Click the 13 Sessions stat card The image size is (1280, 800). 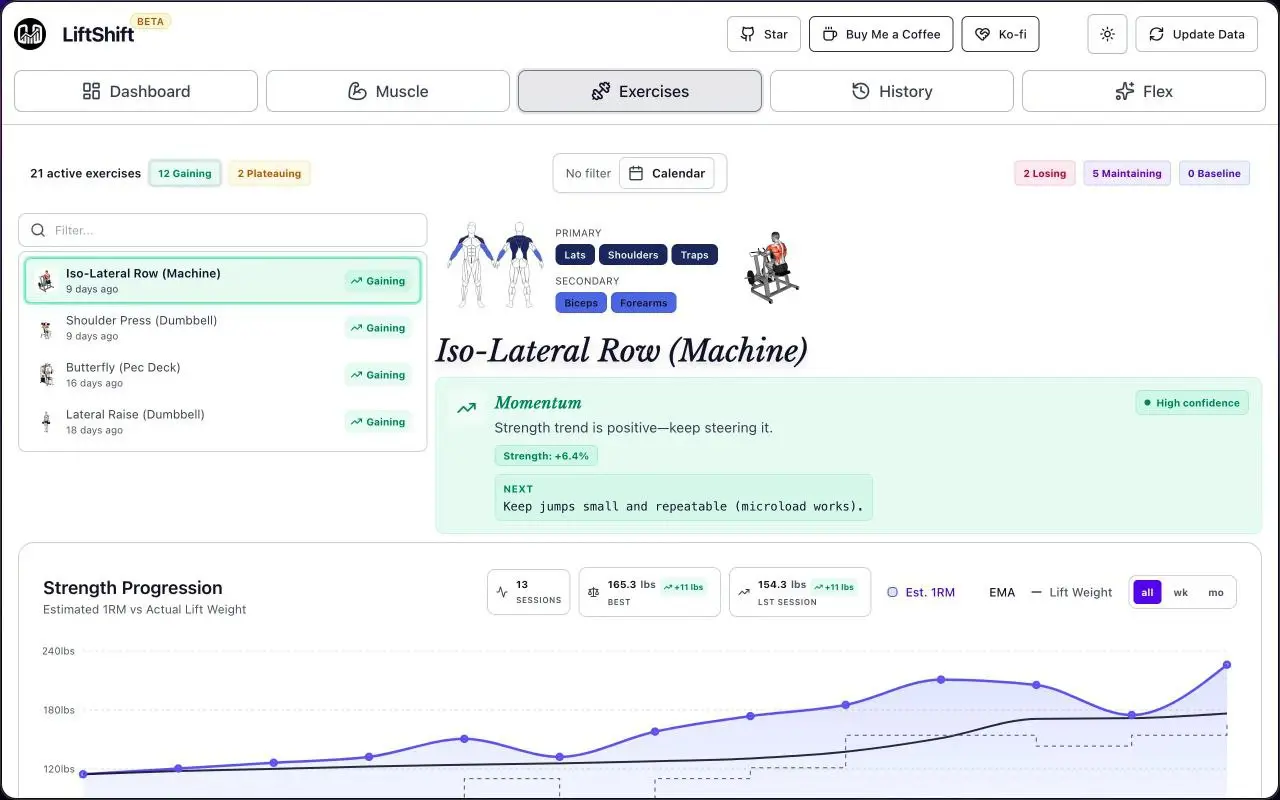pyautogui.click(x=529, y=592)
